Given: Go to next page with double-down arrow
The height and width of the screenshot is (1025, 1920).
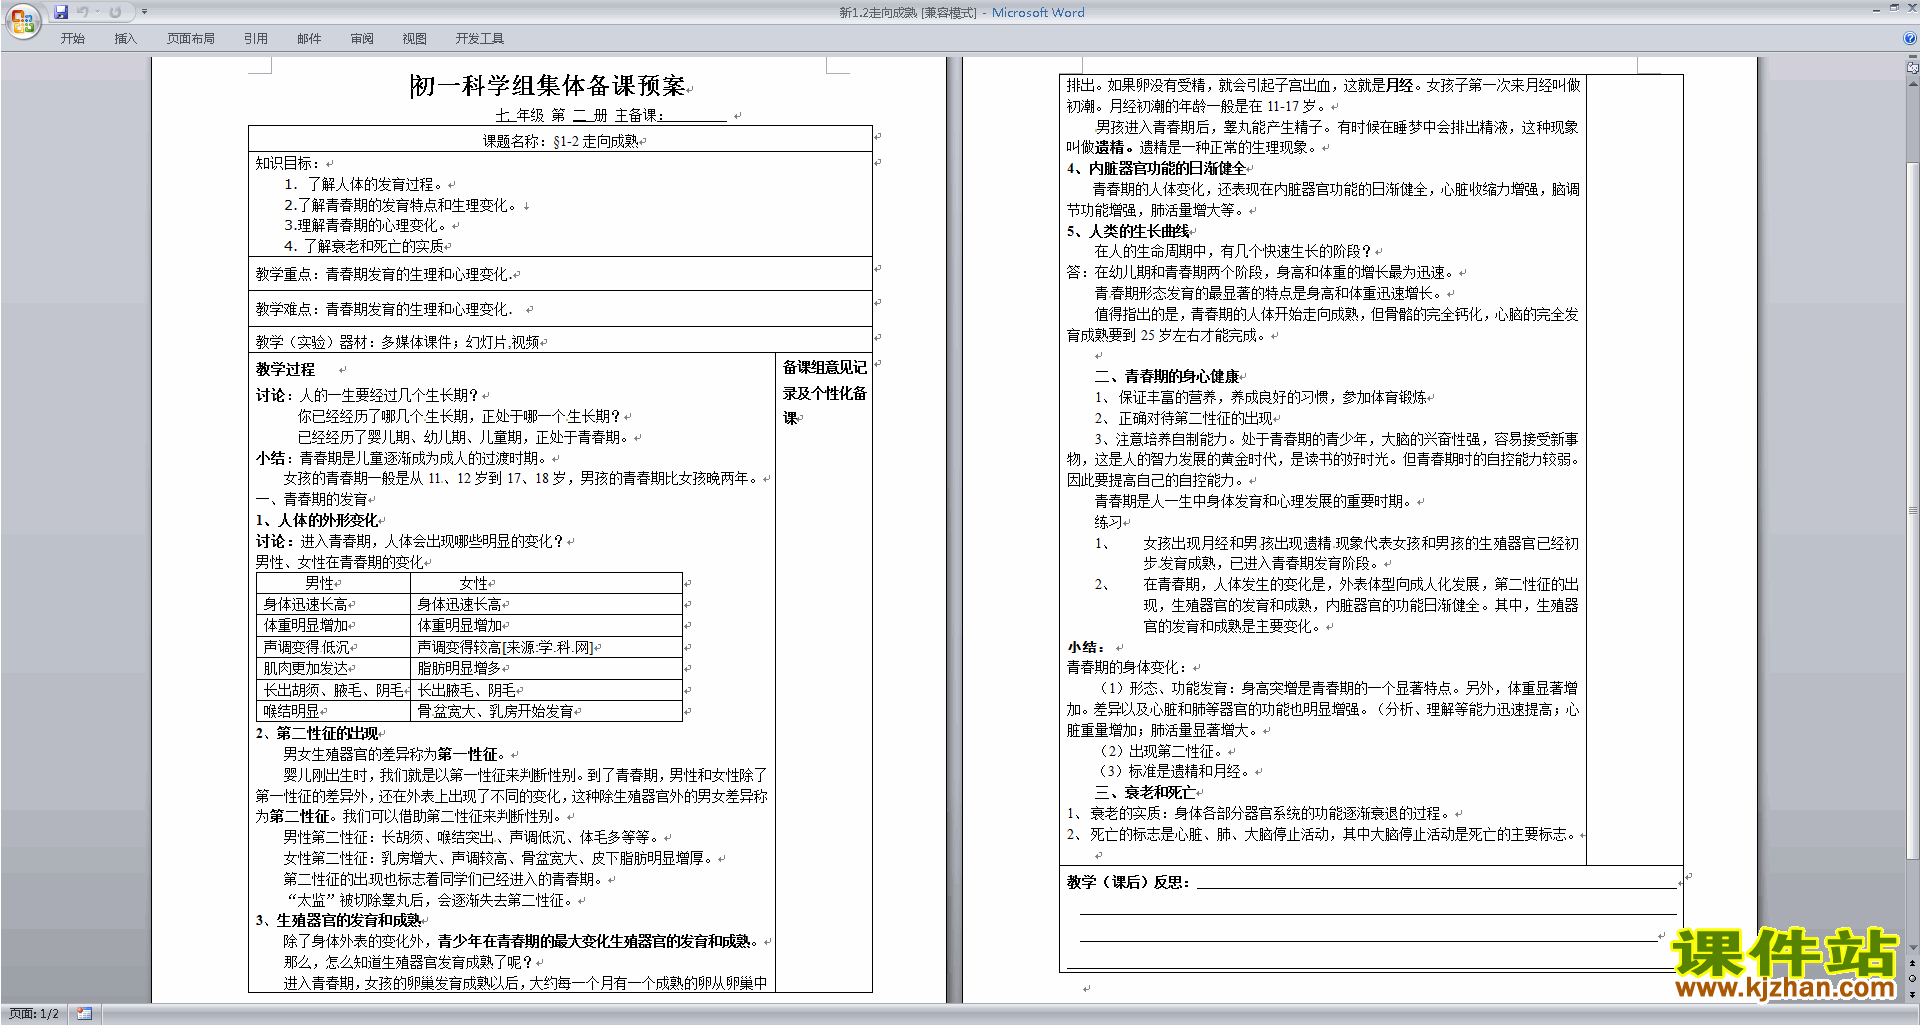Looking at the screenshot, I should 1913,994.
